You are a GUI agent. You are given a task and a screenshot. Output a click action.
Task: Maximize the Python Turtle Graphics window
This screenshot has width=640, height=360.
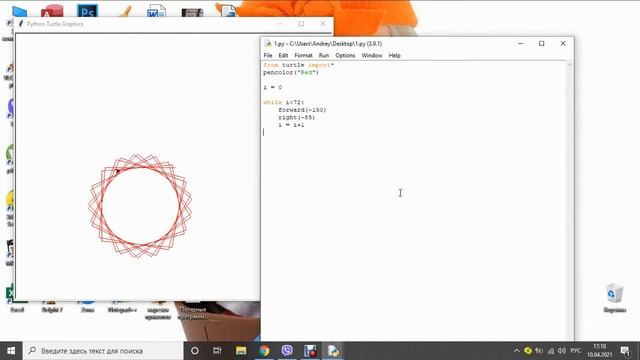[301, 24]
